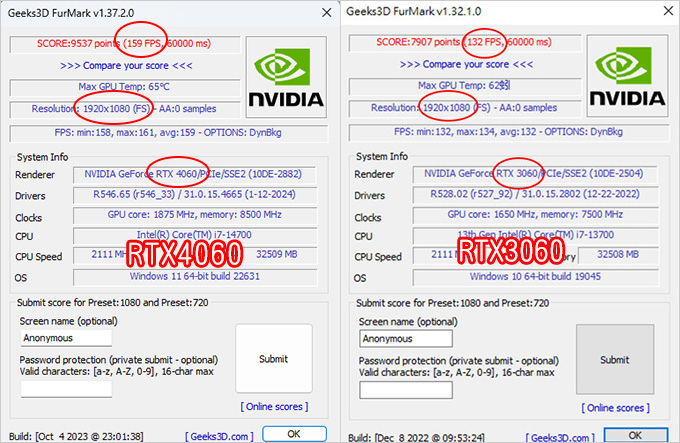Image resolution: width=680 pixels, height=443 pixels.
Task: Click Resolution 1920x1080 field in right window
Action: coord(464,107)
